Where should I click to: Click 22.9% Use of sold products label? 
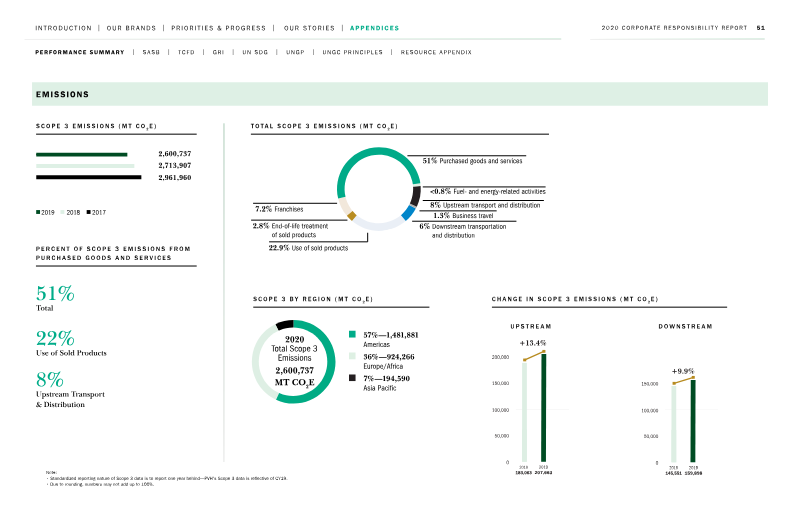[x=308, y=248]
